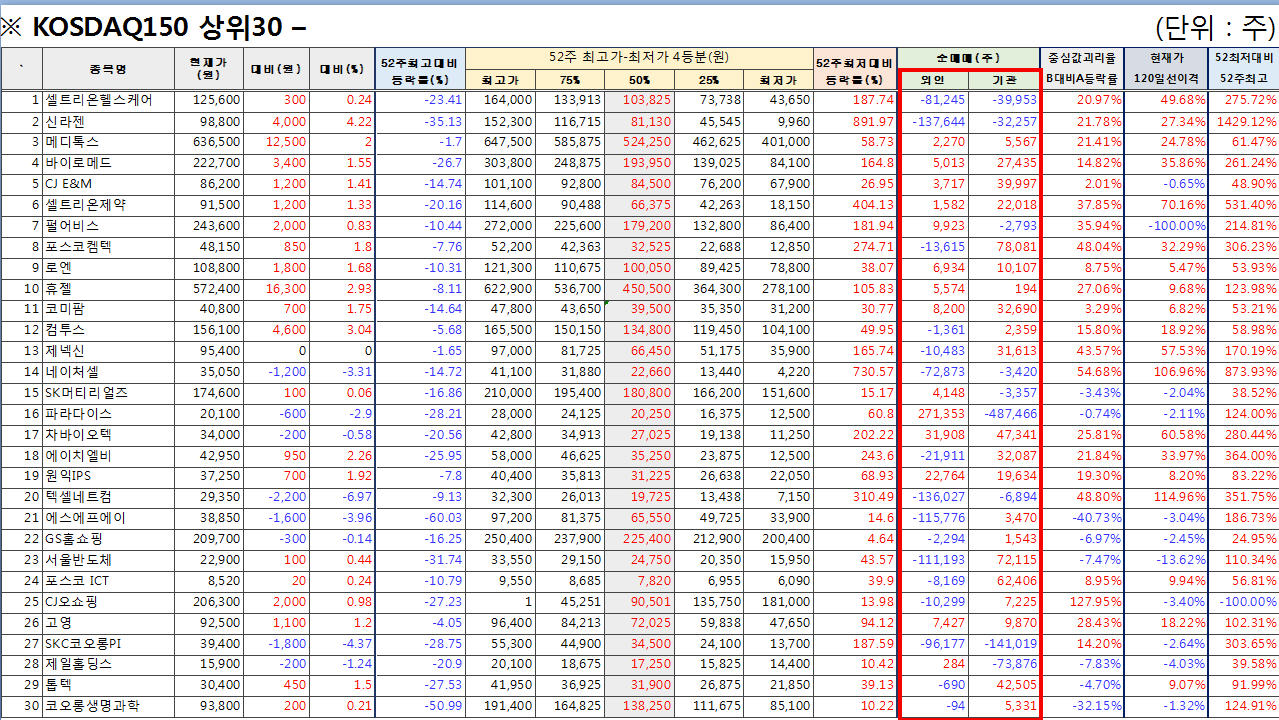Click the 최고가 column header
The image size is (1279, 720).
pos(500,79)
